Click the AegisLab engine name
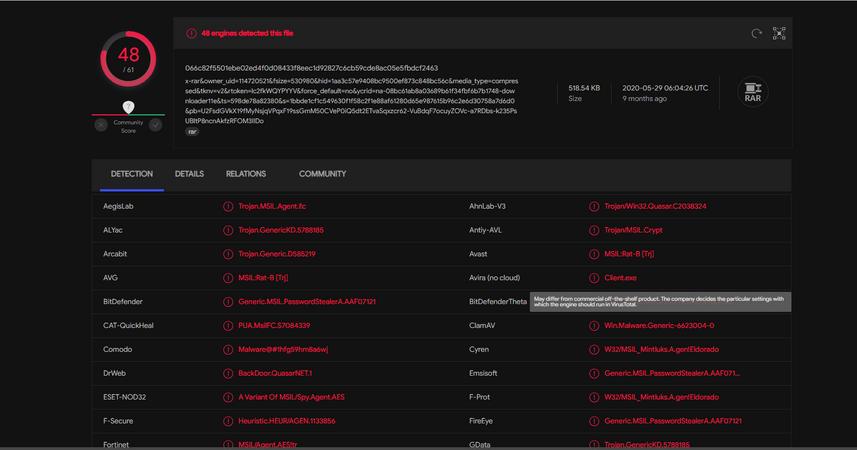 click(118, 207)
